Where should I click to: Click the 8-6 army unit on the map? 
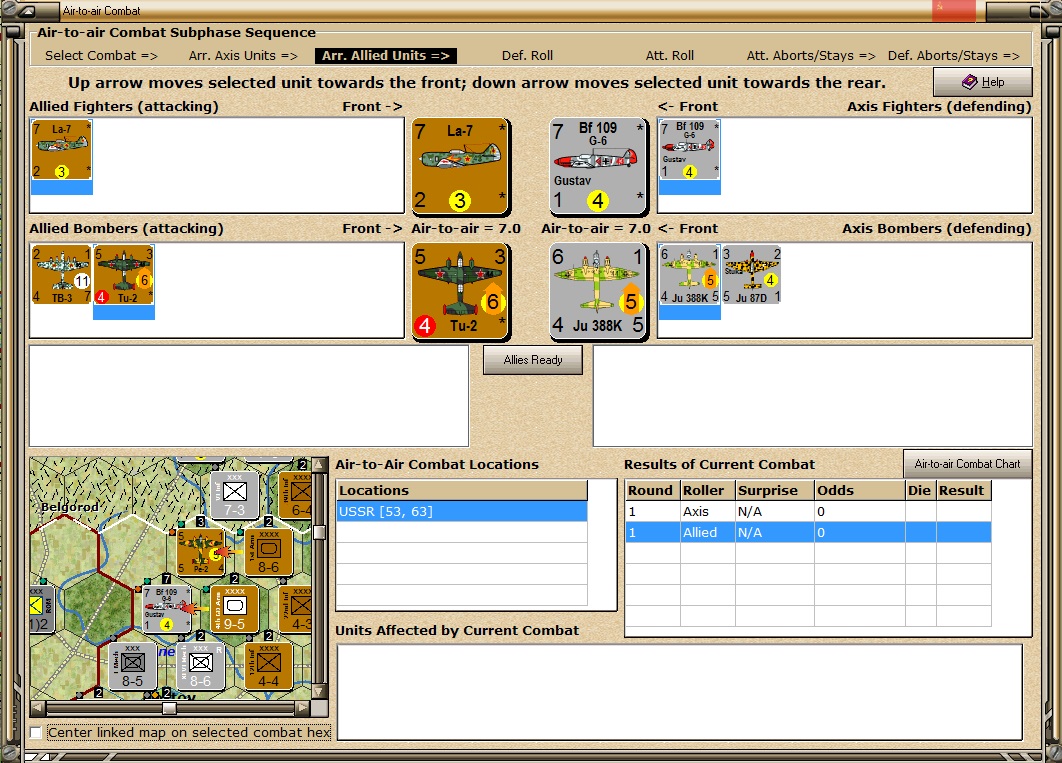tap(268, 552)
